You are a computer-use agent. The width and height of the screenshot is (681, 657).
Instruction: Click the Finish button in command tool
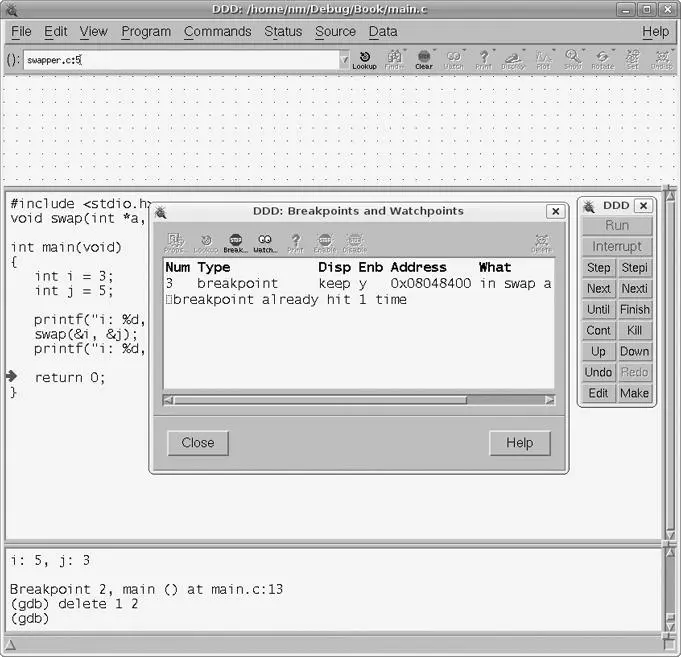[634, 310]
